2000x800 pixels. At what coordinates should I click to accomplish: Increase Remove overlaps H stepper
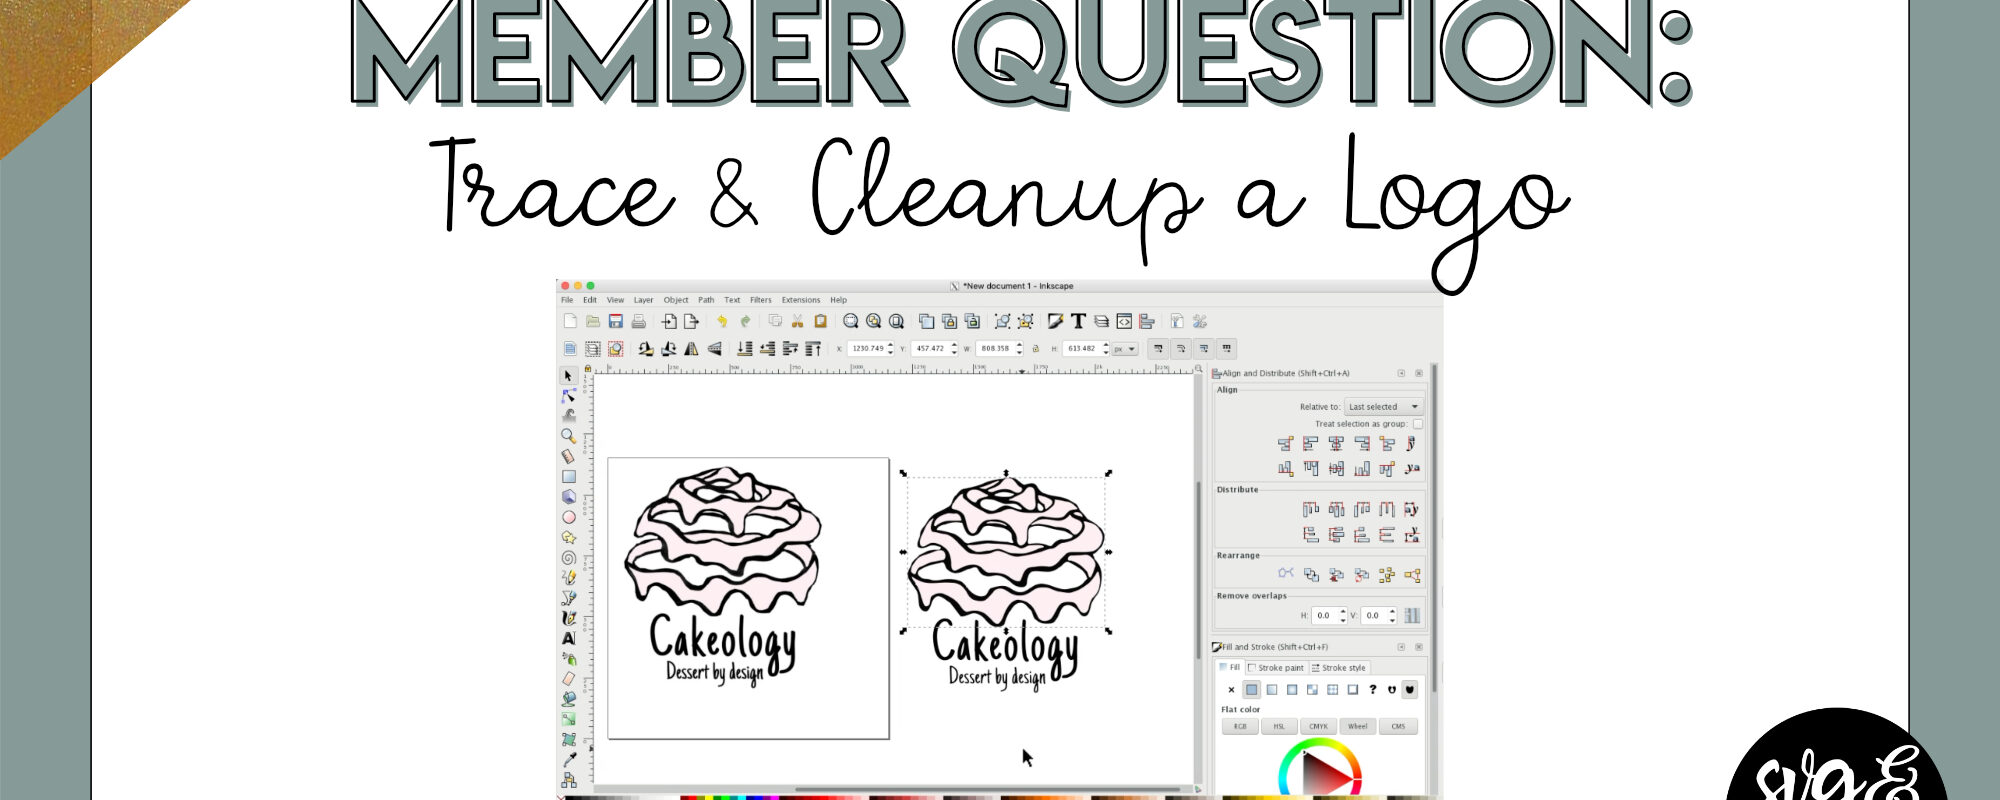[1343, 611]
